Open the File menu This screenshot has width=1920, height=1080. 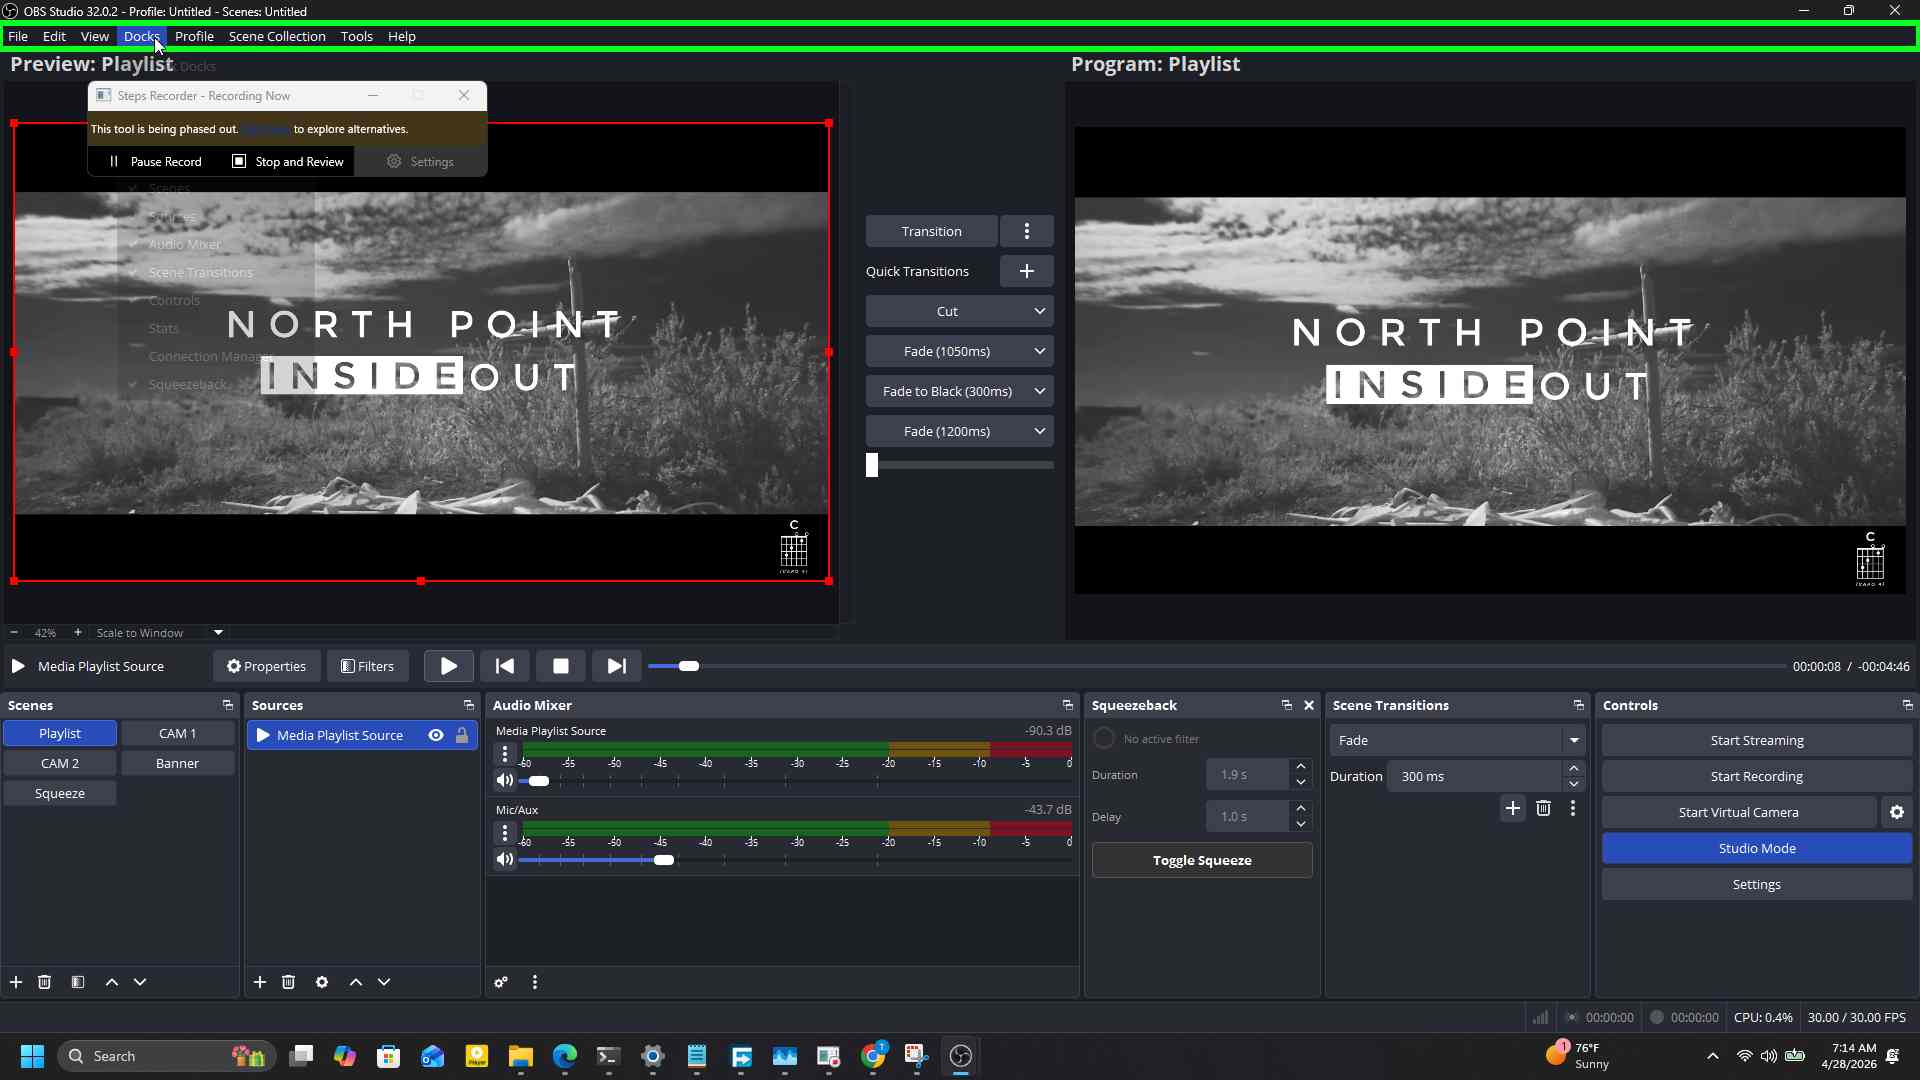(x=18, y=36)
